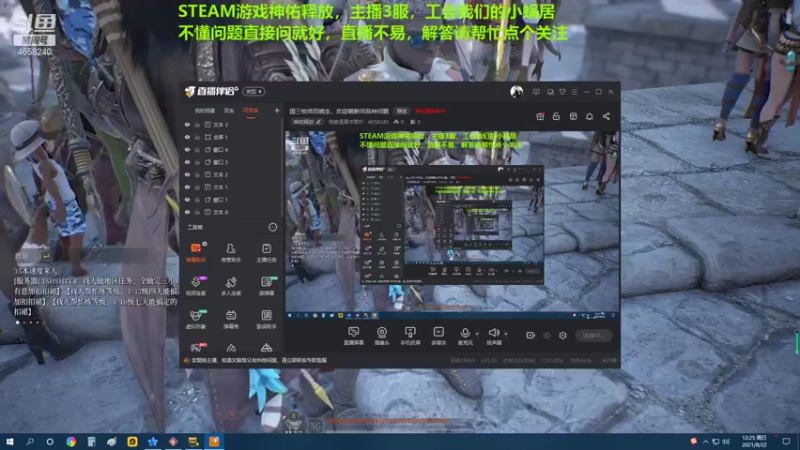Hide the 窗口 3 layer with its eye icon
Screen dimensions: 800x450
[x=187, y=162]
